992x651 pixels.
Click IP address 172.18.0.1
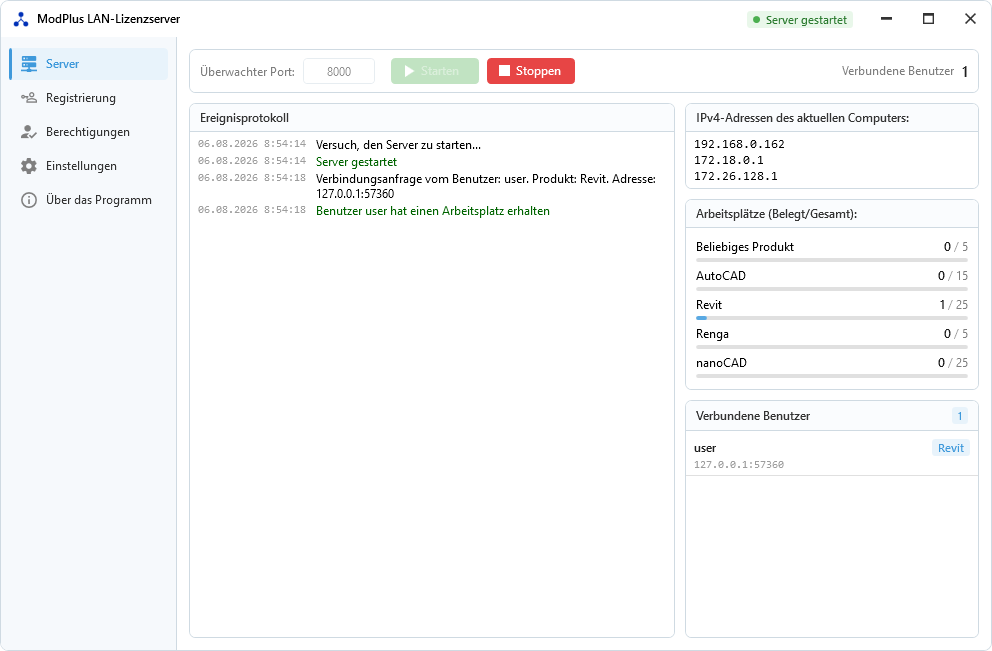coord(729,160)
